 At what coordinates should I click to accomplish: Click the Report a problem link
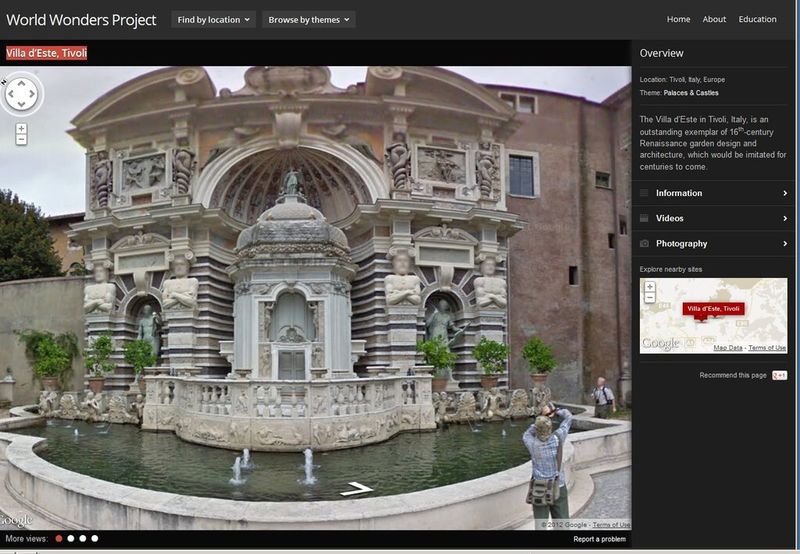[599, 539]
